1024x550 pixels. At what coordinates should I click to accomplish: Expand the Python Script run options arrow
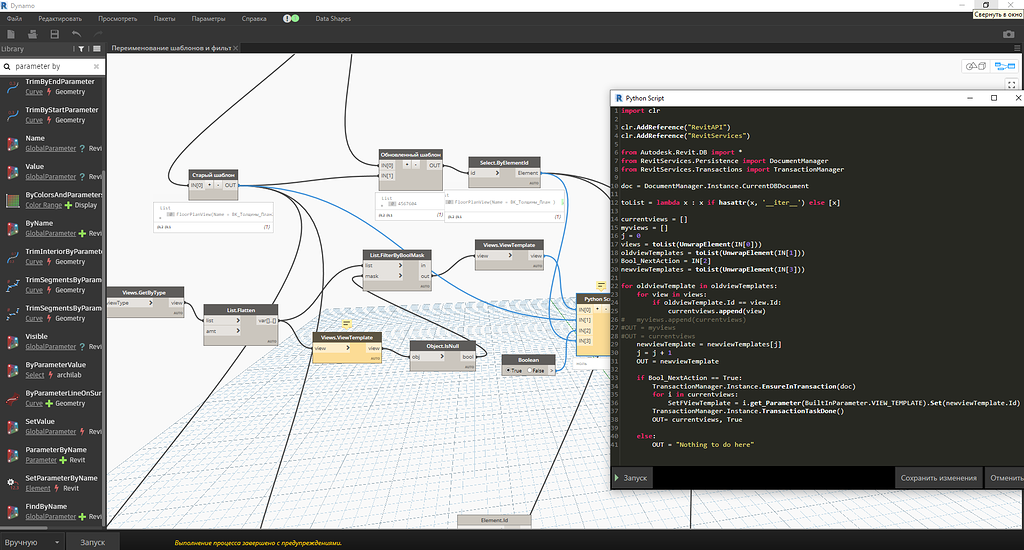(x=616, y=478)
